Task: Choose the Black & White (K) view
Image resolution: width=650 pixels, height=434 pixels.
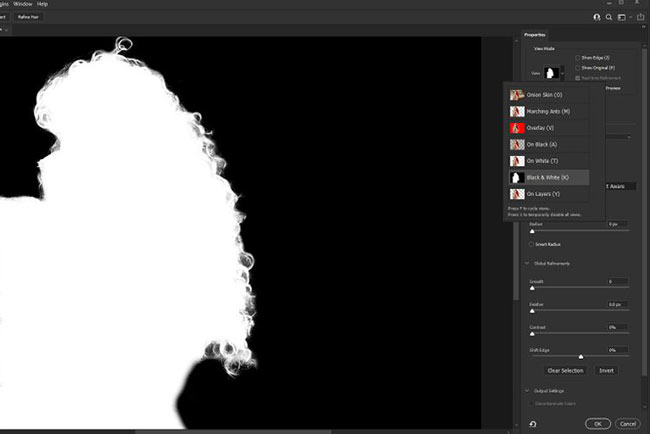Action: coord(549,177)
